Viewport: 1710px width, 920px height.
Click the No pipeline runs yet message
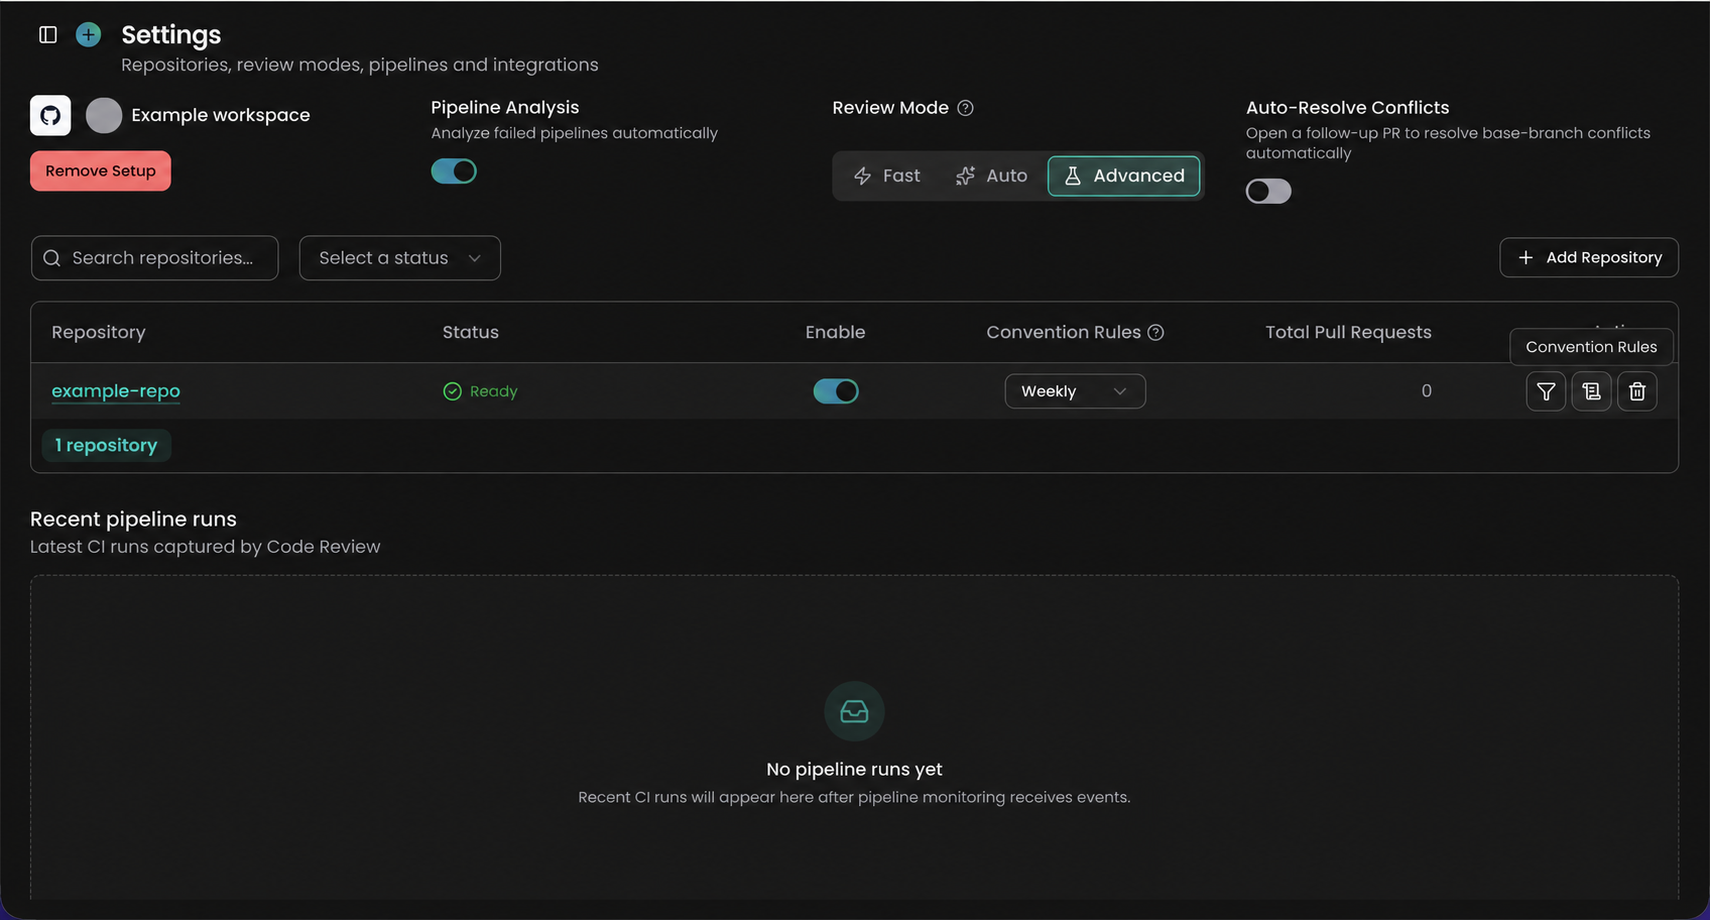coord(854,769)
